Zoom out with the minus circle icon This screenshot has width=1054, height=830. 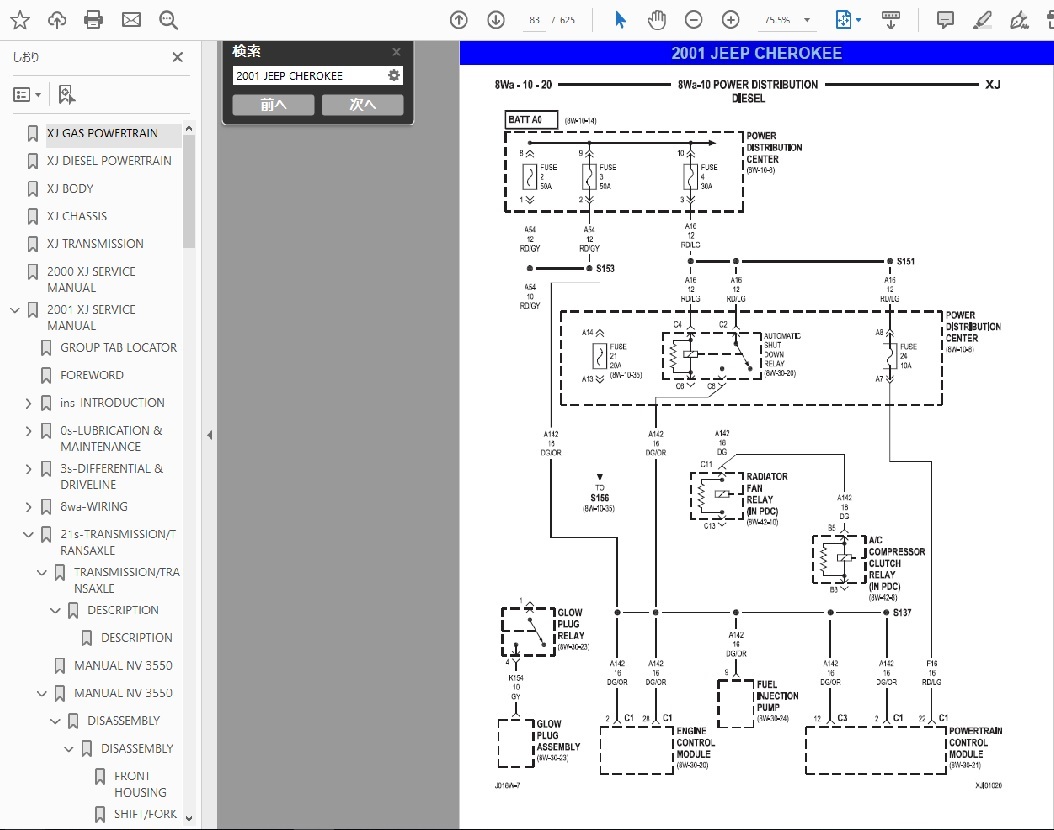coord(693,20)
